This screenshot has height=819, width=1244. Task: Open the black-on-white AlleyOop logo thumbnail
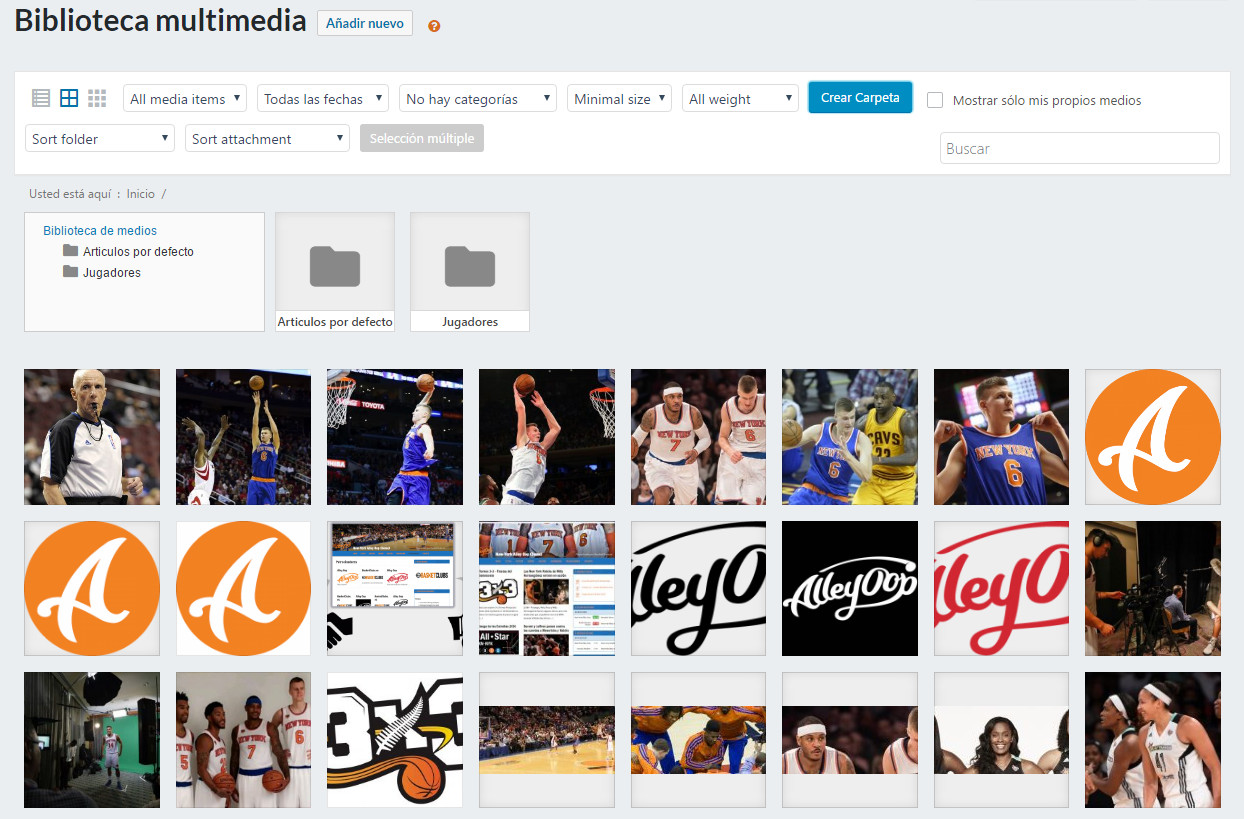pyautogui.click(x=698, y=588)
